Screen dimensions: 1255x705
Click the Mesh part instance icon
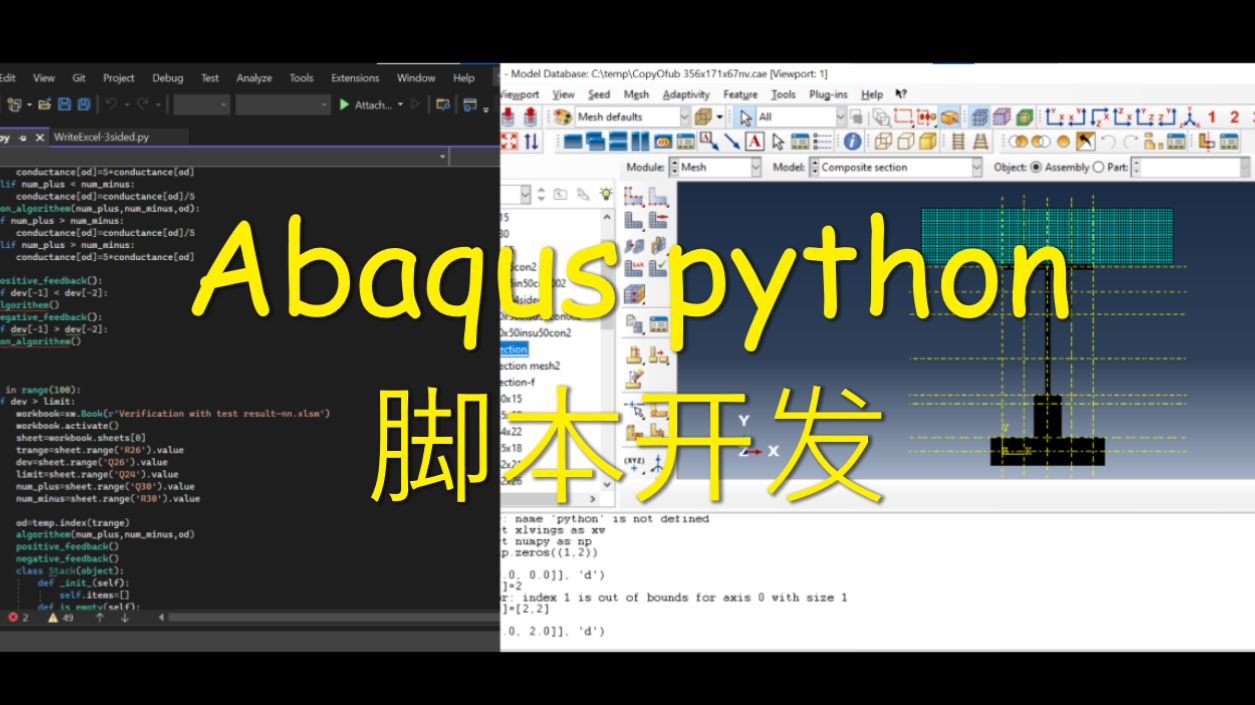pos(634,221)
